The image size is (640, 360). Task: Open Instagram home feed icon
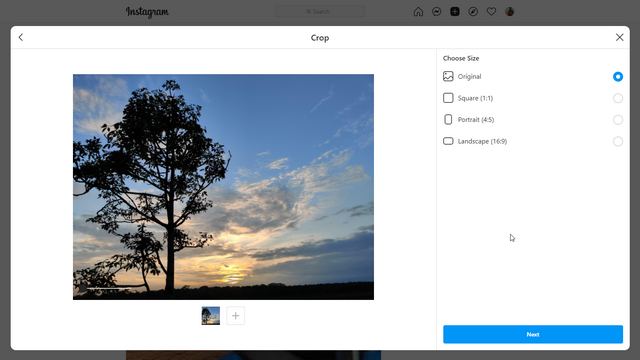click(418, 11)
